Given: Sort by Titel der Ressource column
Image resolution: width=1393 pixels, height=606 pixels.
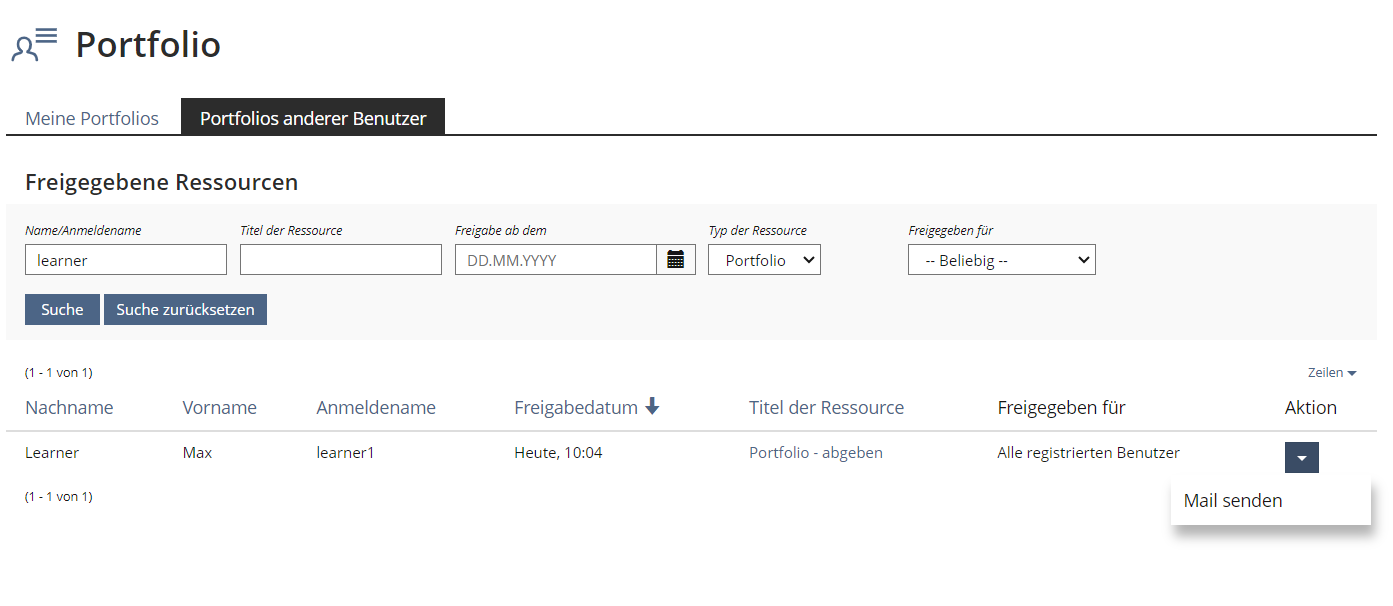Looking at the screenshot, I should 826,408.
